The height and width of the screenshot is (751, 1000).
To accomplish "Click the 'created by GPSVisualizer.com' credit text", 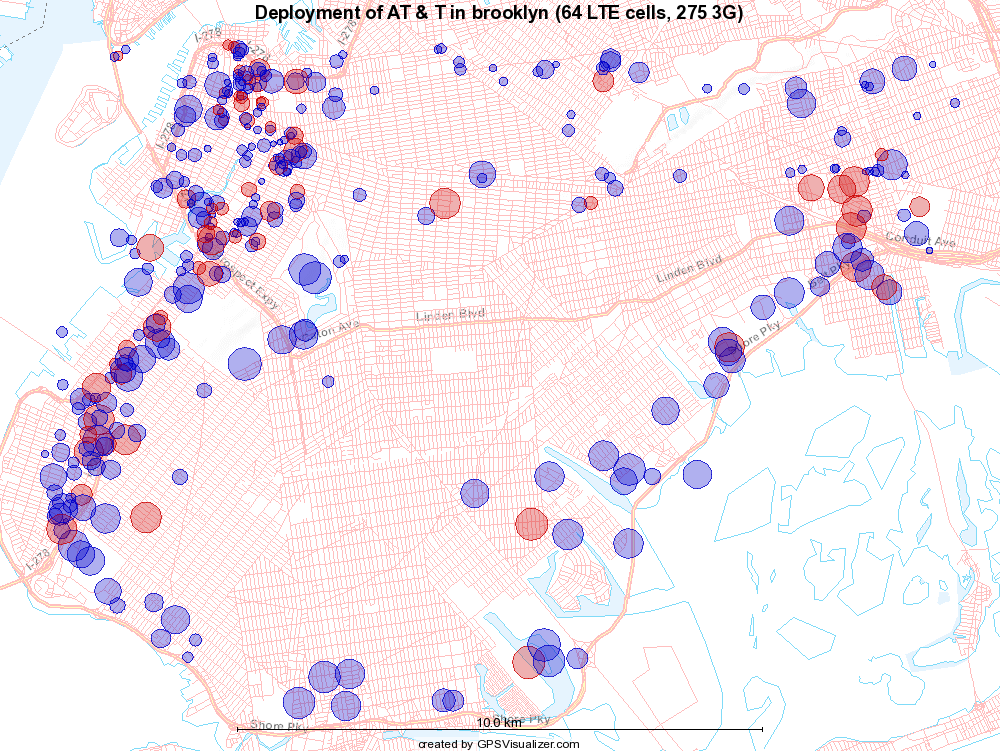I will (x=499, y=744).
